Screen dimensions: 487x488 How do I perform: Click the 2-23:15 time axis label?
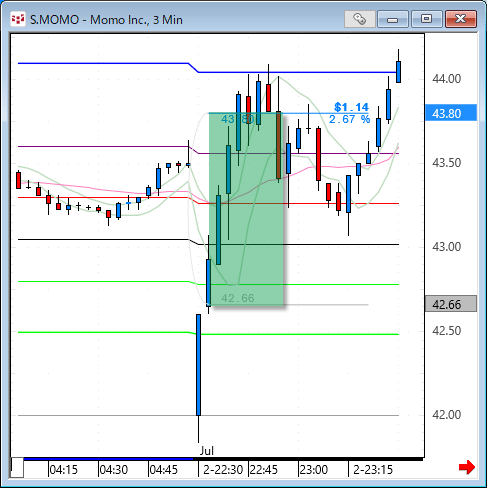tap(373, 470)
